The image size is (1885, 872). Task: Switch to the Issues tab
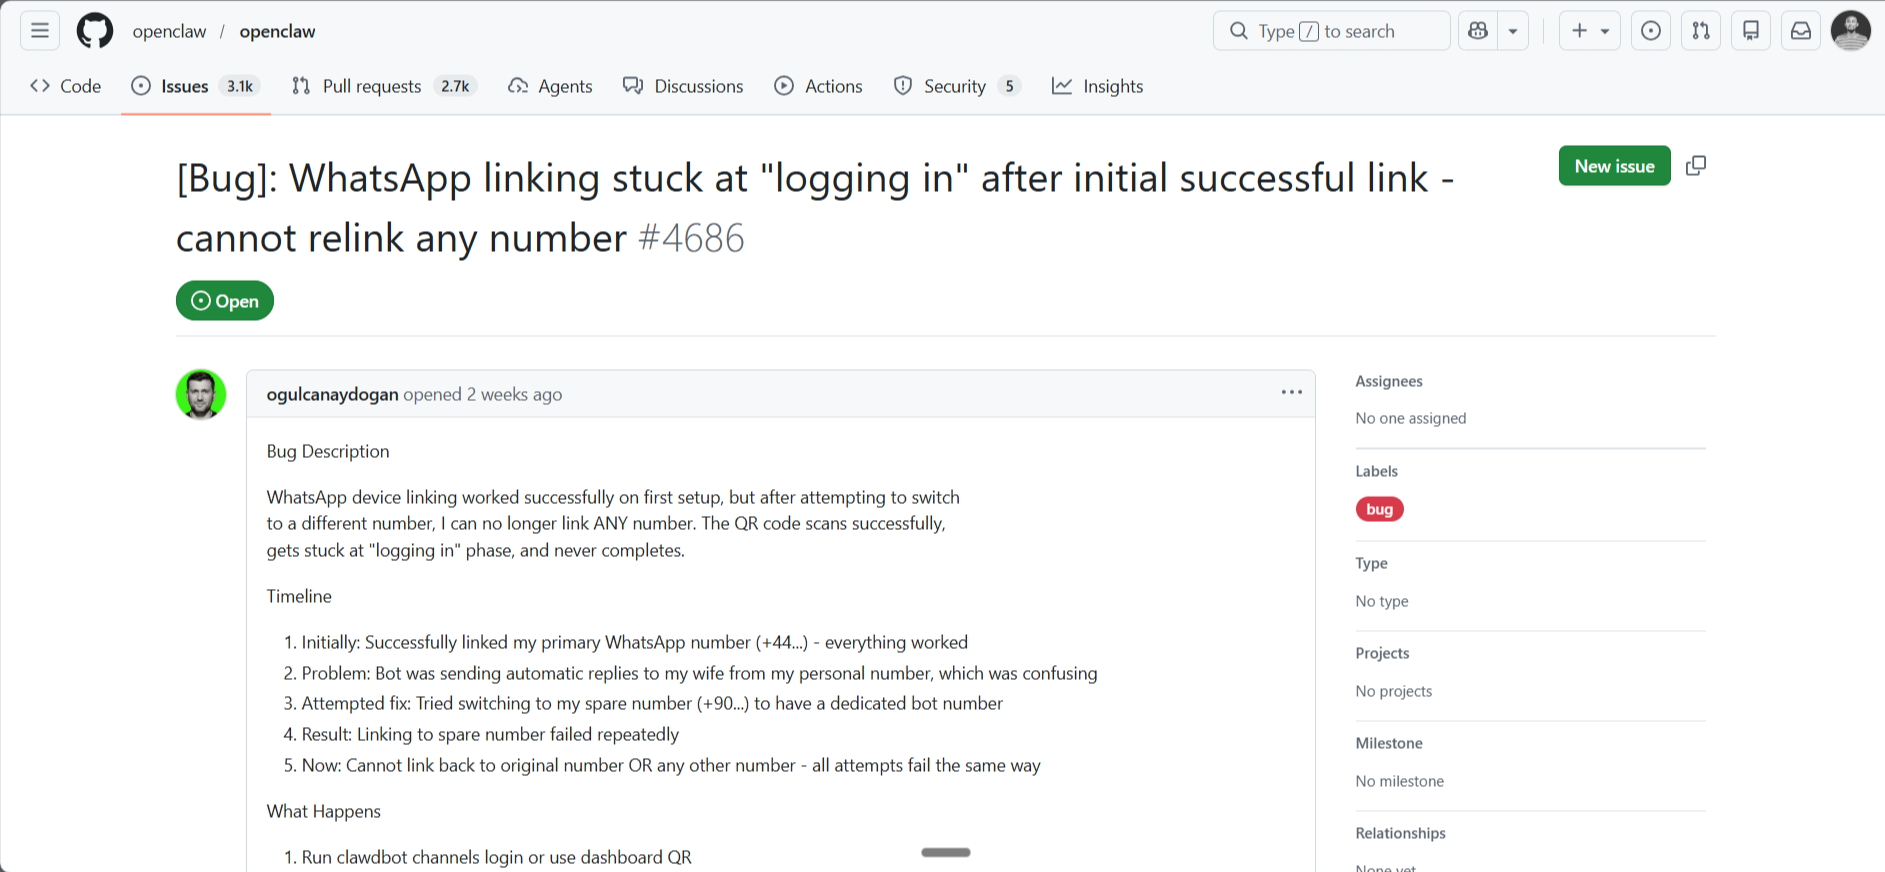196,86
